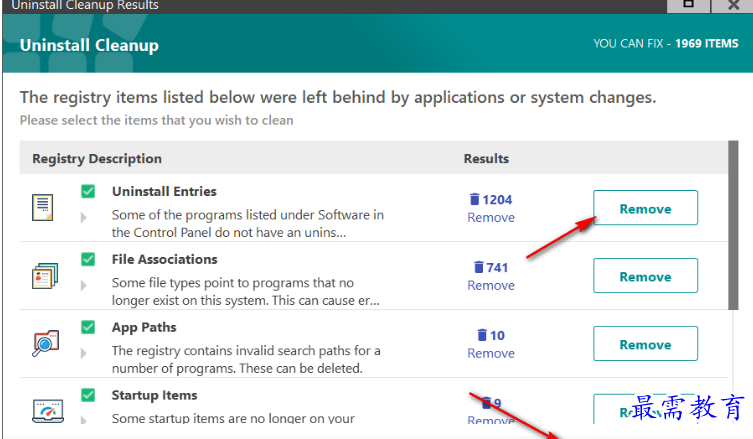Click the Results column header
The image size is (753, 439).
coord(486,159)
